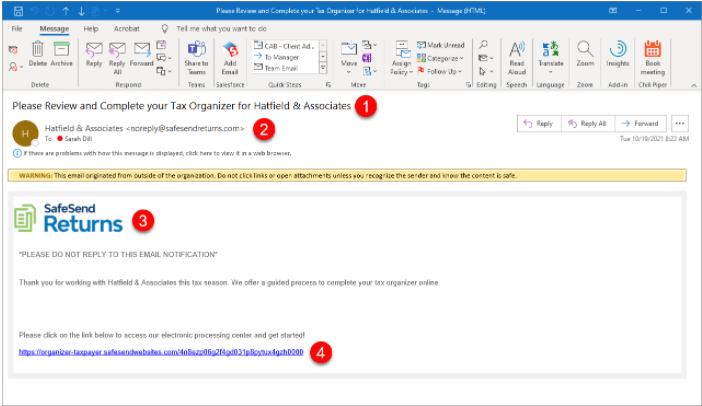Click the email subject line text
This screenshot has height=406, width=702.
(x=181, y=106)
